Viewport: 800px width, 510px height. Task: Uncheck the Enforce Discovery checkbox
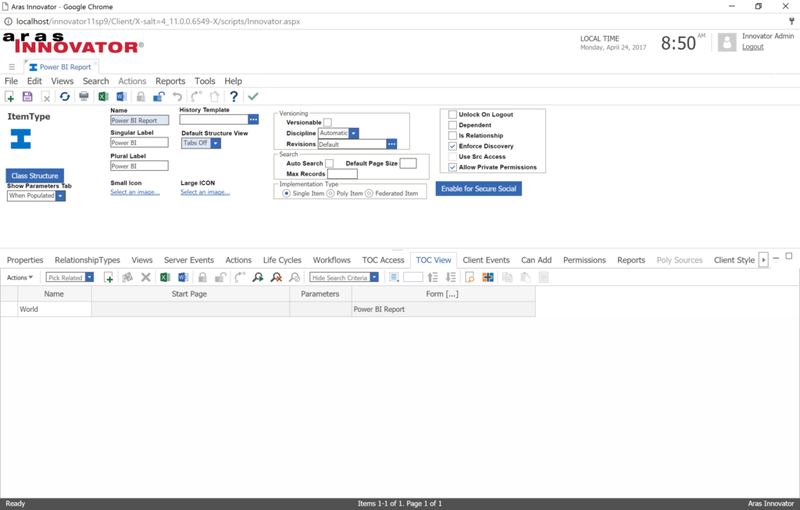click(x=453, y=146)
